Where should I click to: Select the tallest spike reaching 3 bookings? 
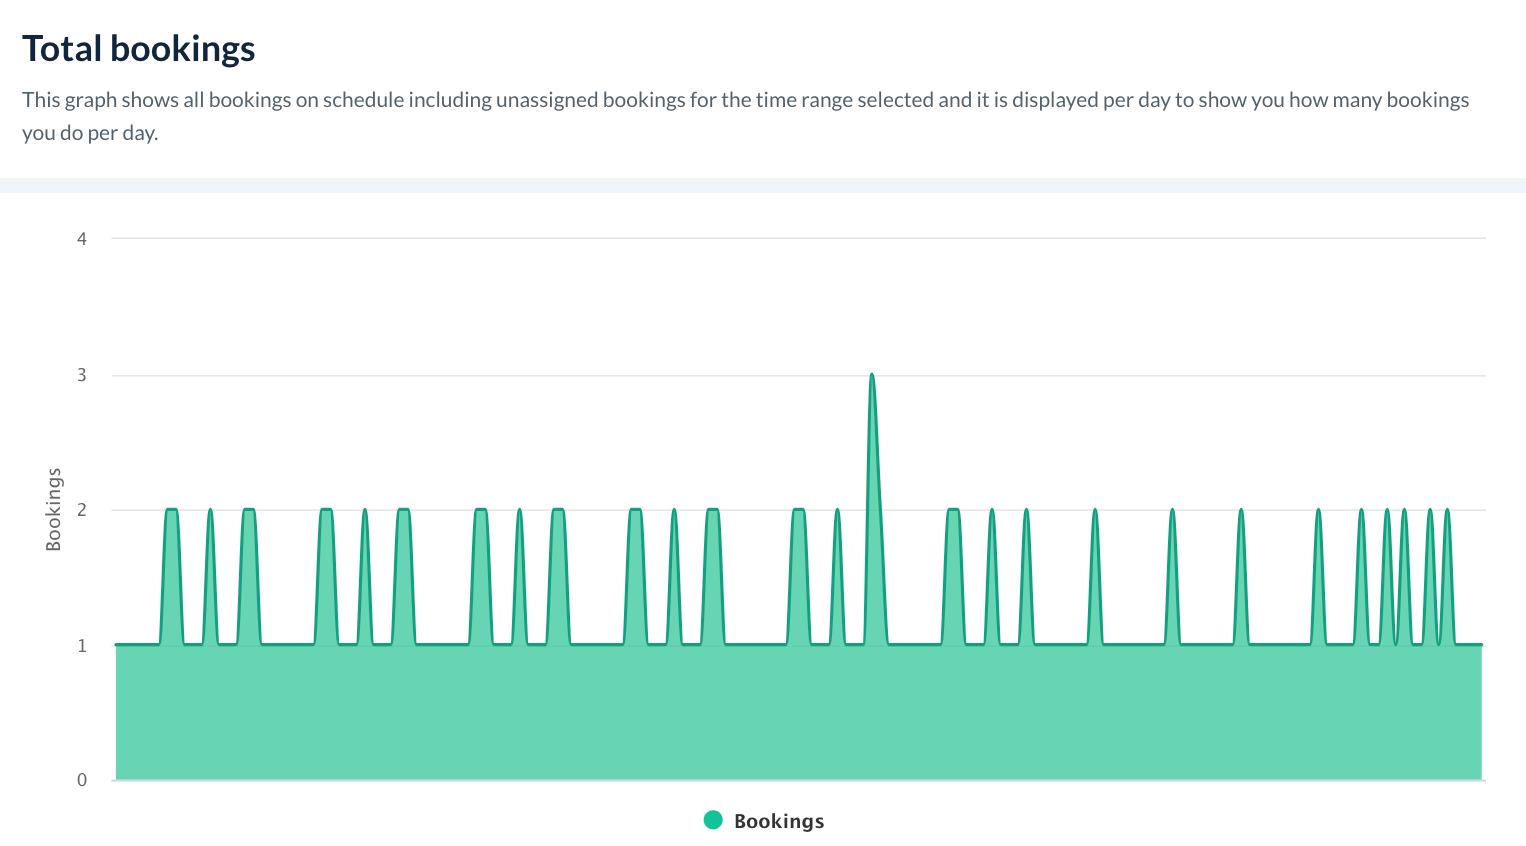coord(872,376)
